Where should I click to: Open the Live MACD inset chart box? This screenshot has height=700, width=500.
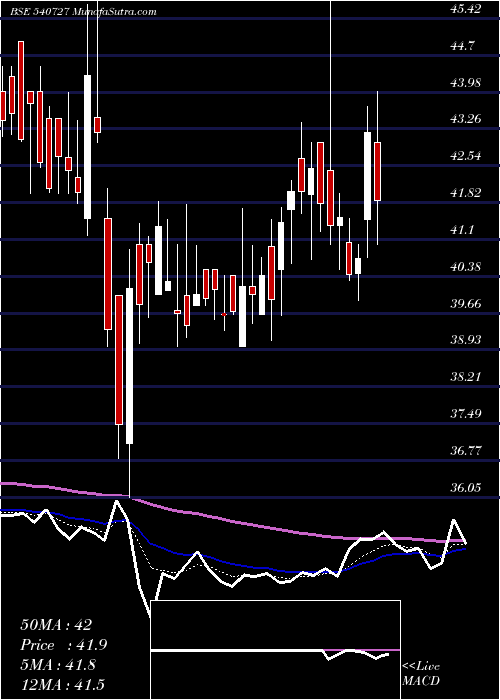click(275, 650)
